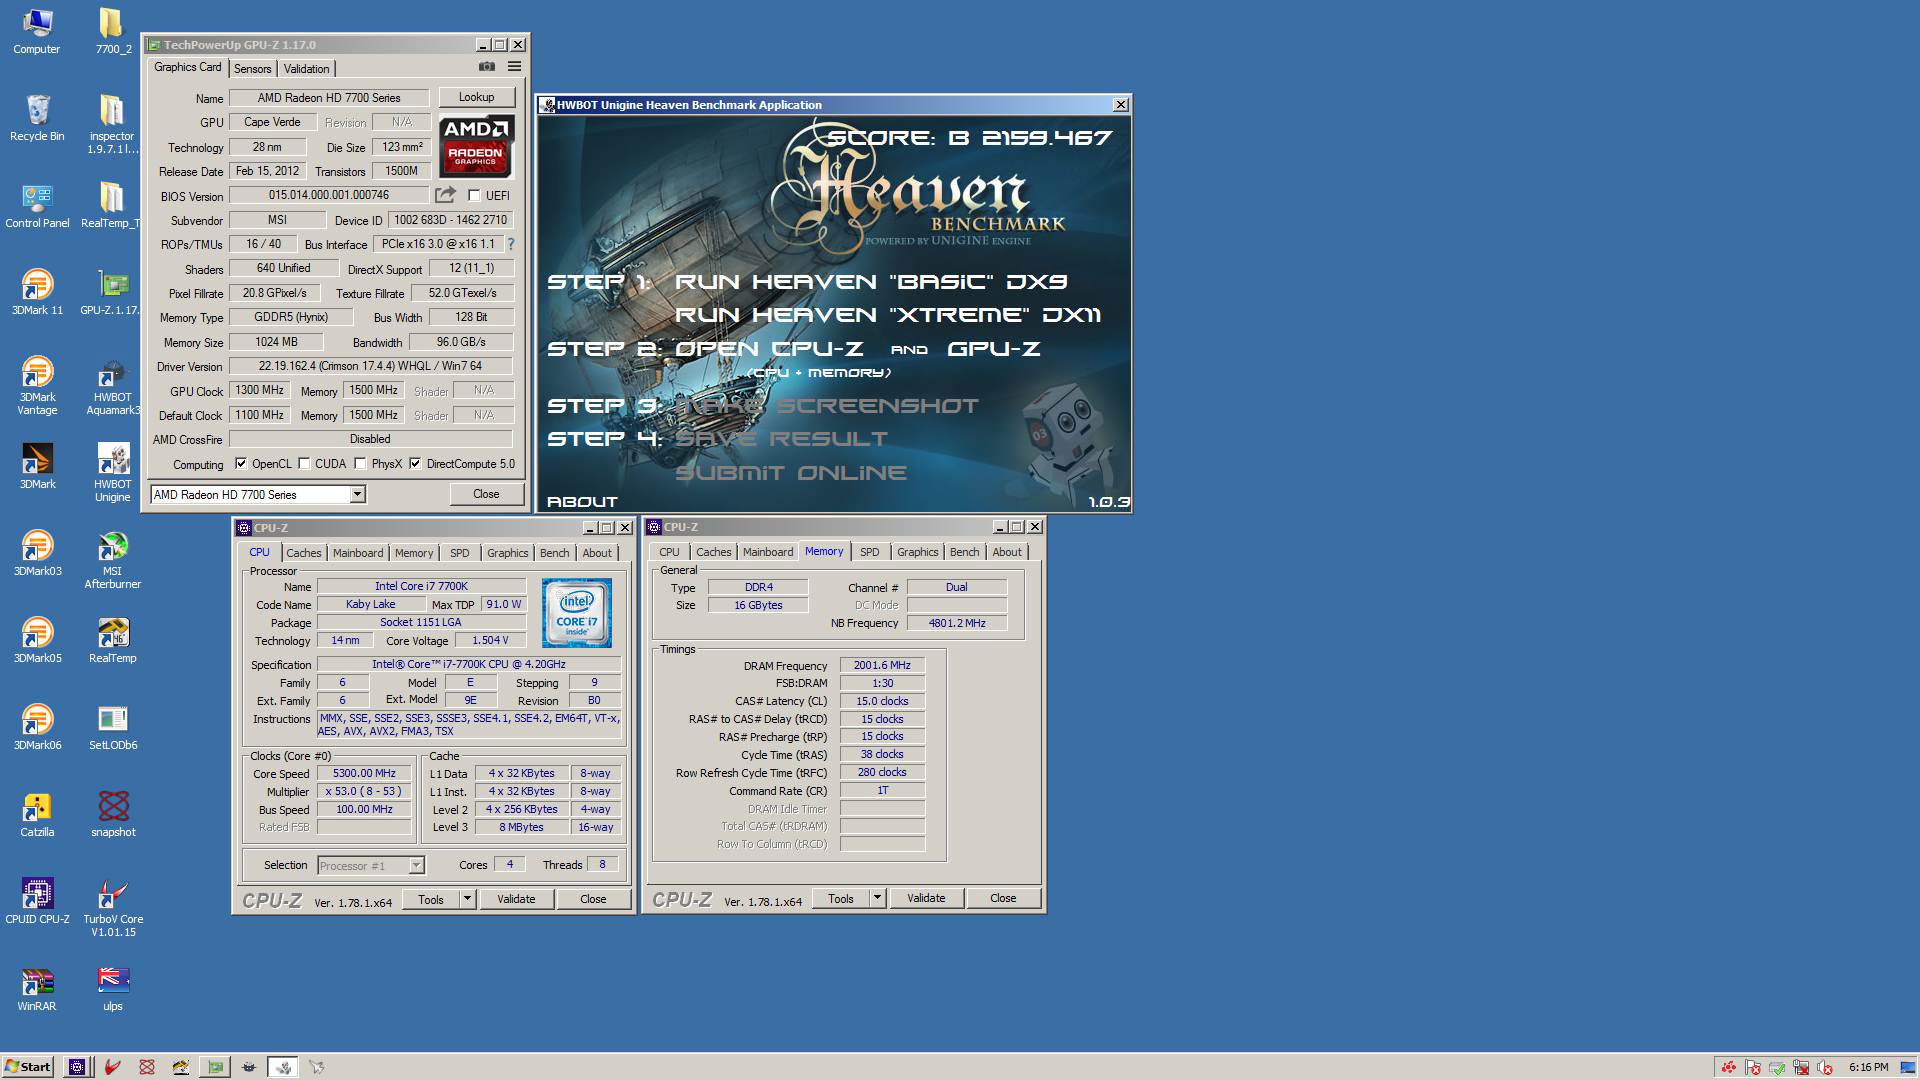Expand the Processor #1 selection dropdown
The width and height of the screenshot is (1920, 1080).
click(416, 866)
